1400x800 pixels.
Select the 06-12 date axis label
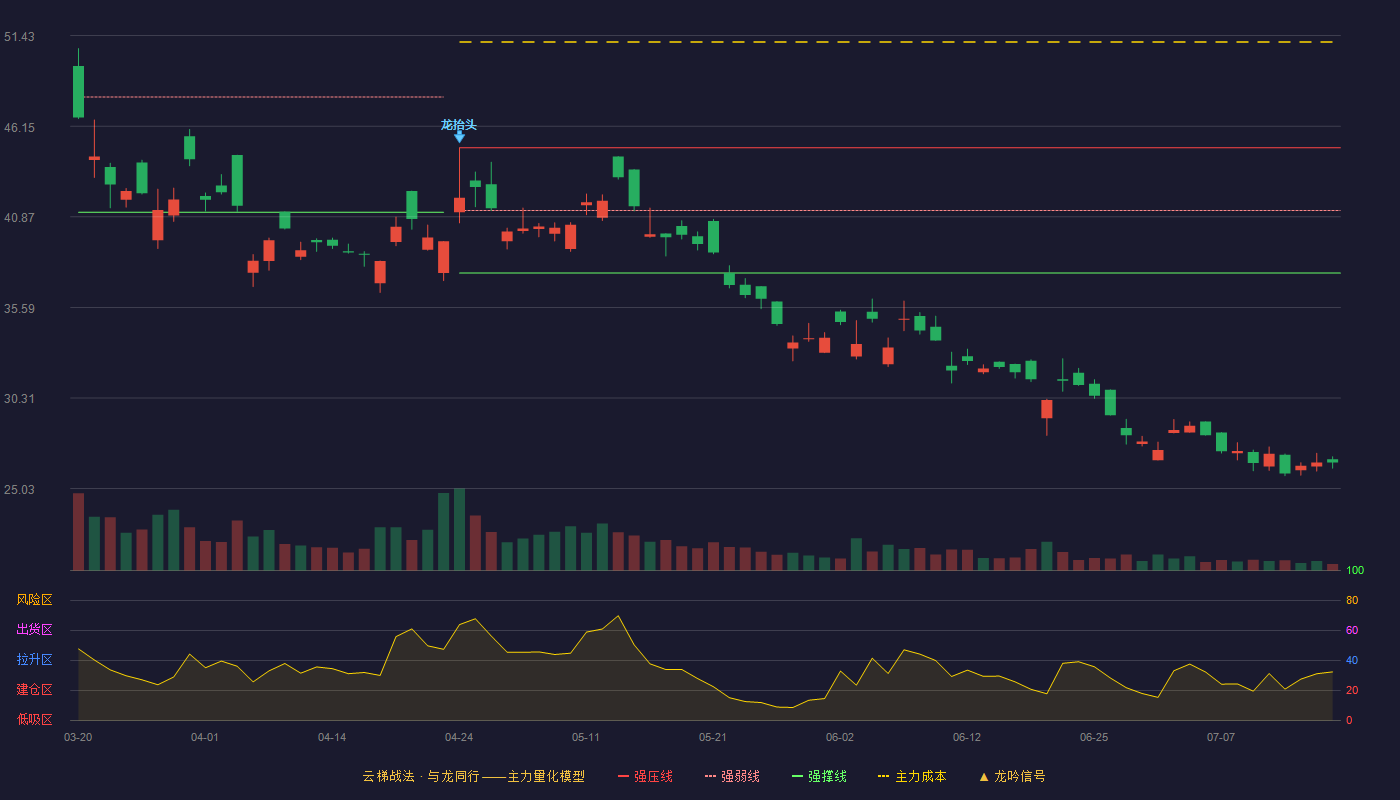967,737
